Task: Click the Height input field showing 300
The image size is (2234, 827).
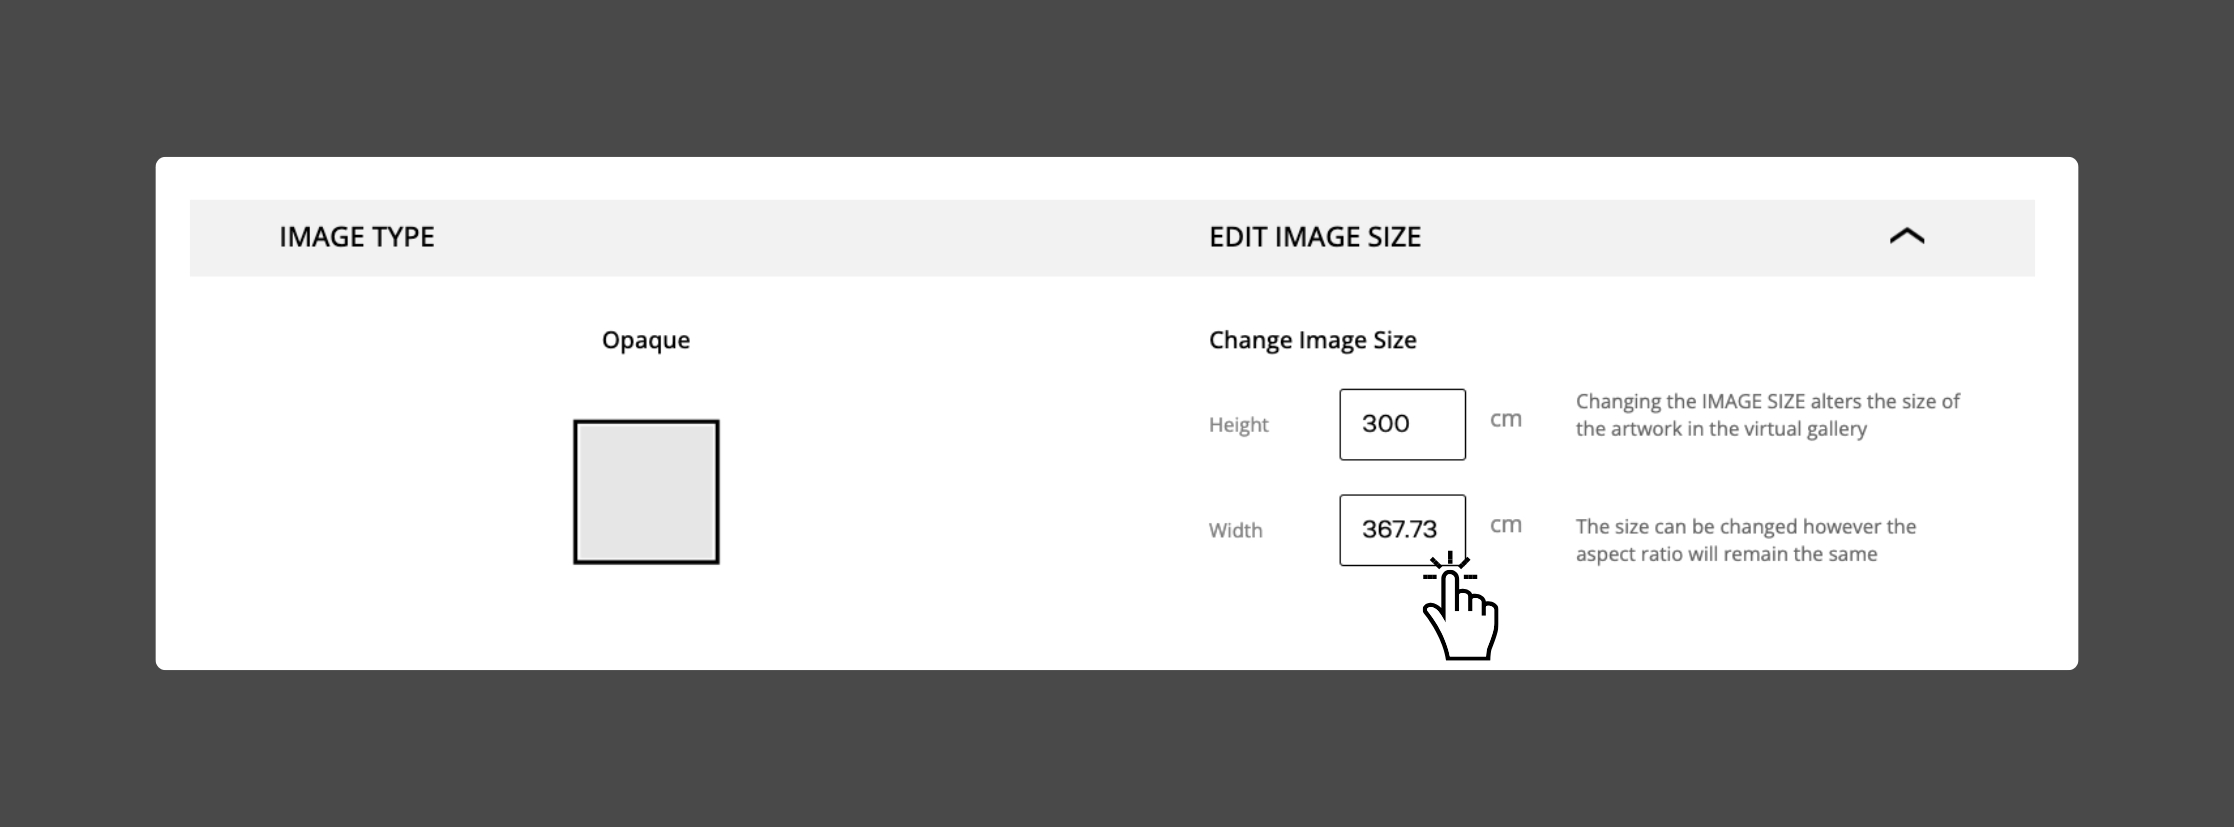Action: [x=1402, y=424]
